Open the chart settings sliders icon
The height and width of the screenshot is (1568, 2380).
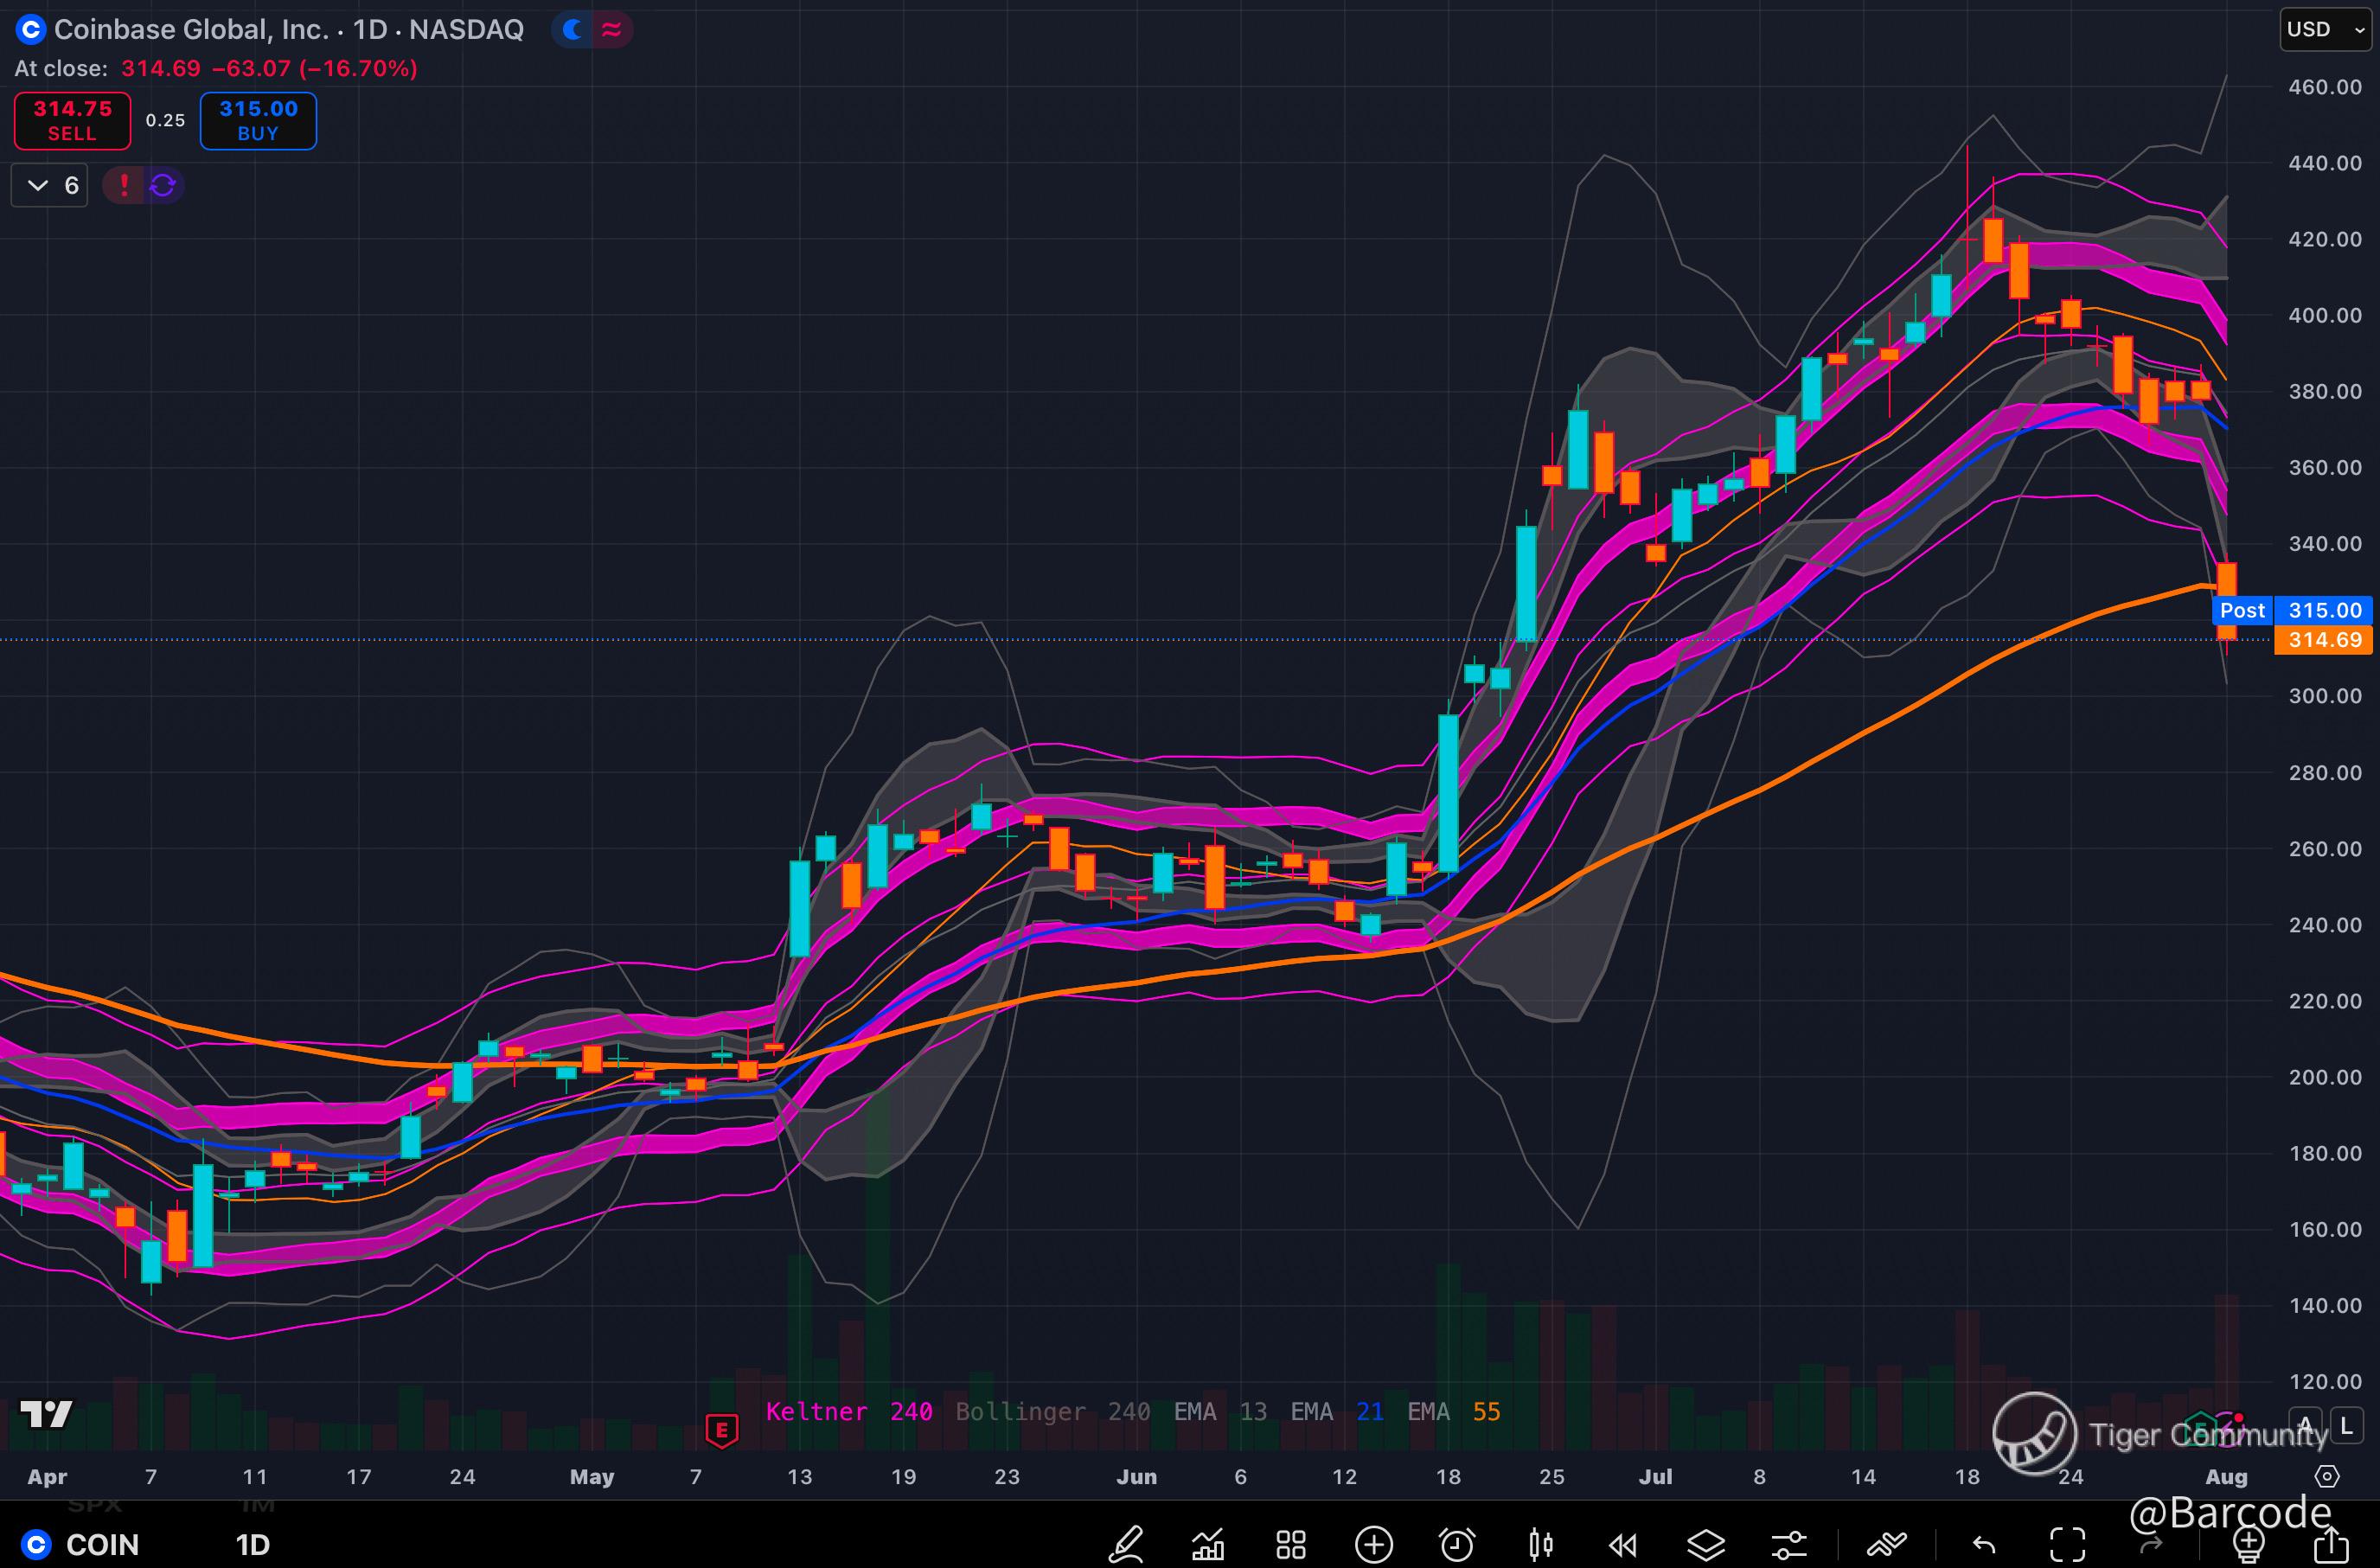pyautogui.click(x=1789, y=1544)
